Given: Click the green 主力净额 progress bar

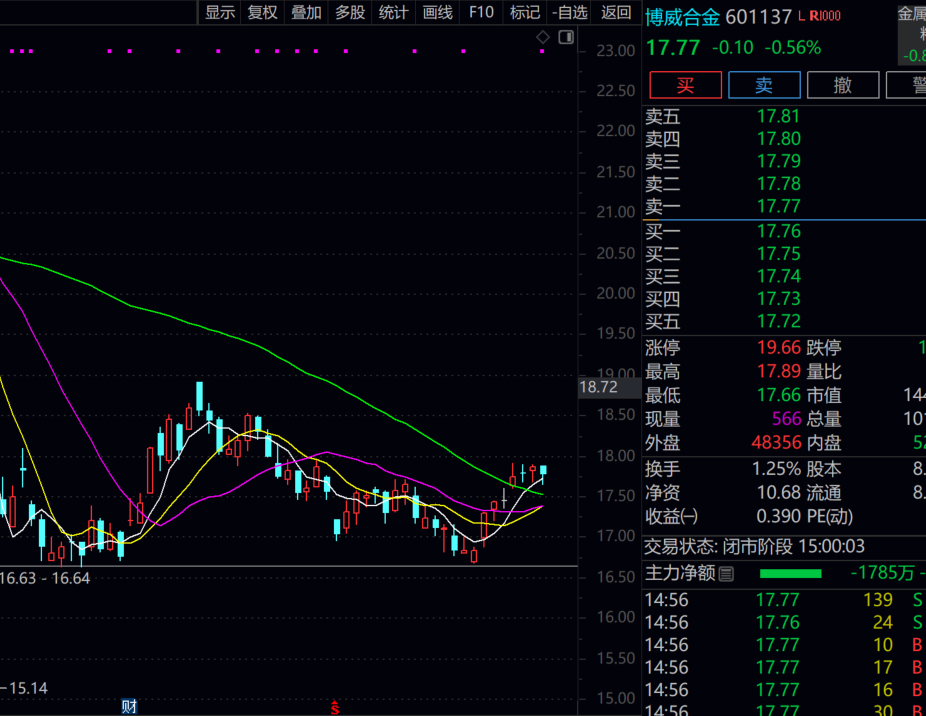Looking at the screenshot, I should point(790,574).
